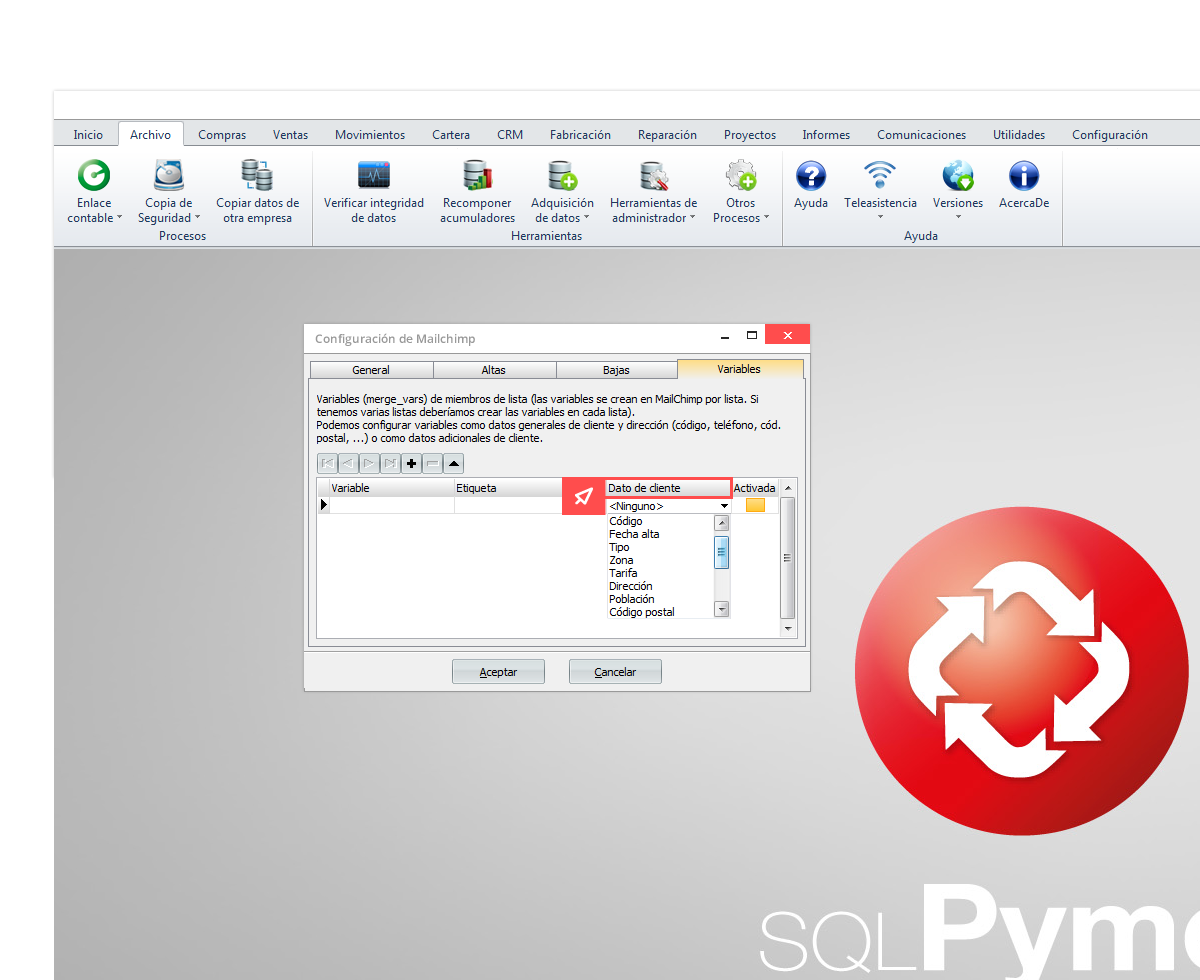The image size is (1200, 980).
Task: Open the Ventas ribbon tab
Action: (290, 135)
